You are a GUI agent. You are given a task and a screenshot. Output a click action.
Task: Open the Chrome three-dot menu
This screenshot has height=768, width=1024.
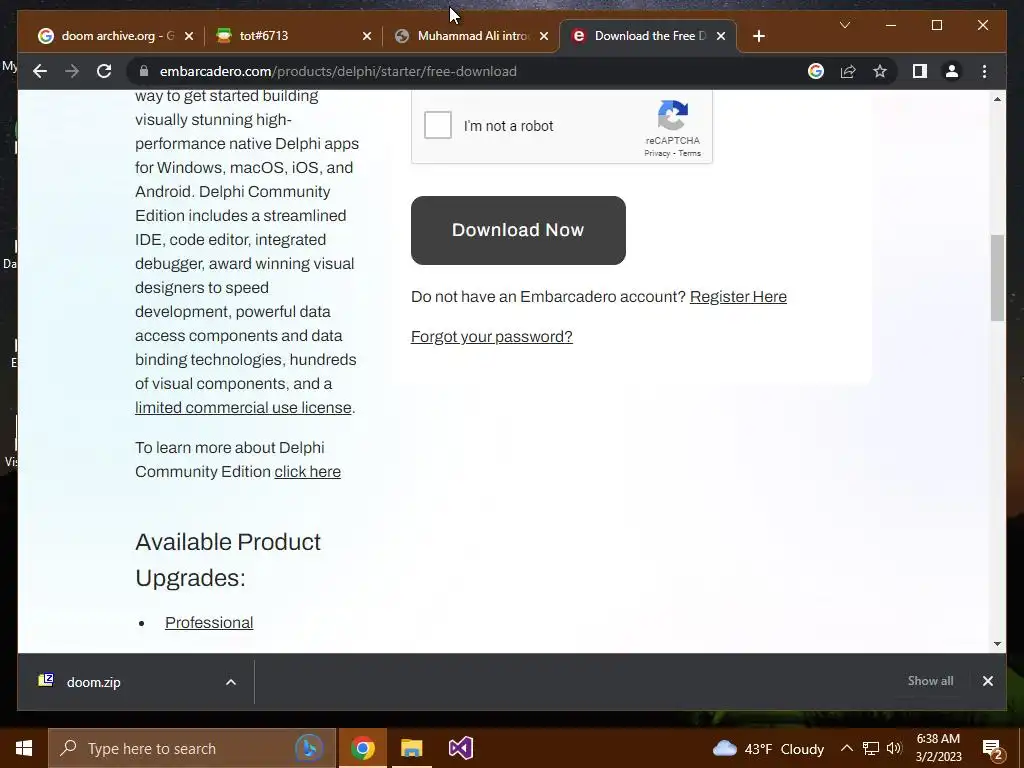click(984, 71)
